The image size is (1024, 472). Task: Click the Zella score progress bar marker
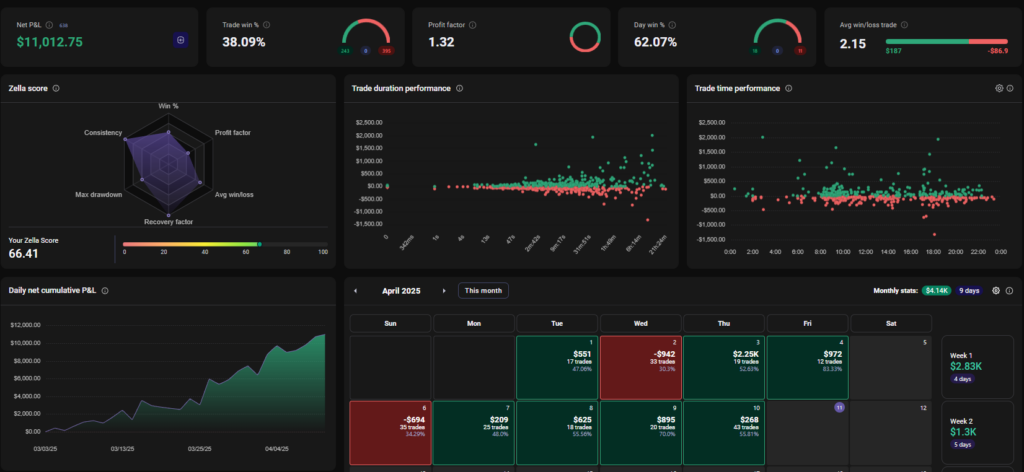tap(259, 244)
